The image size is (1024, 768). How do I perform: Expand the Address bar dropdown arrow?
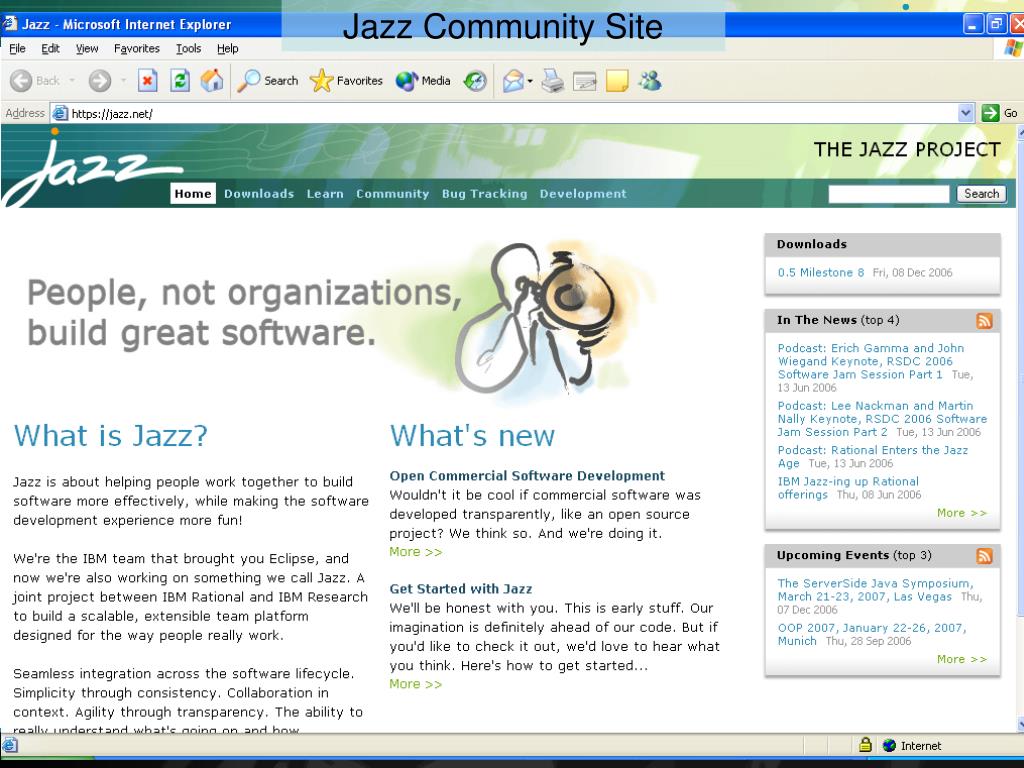966,113
